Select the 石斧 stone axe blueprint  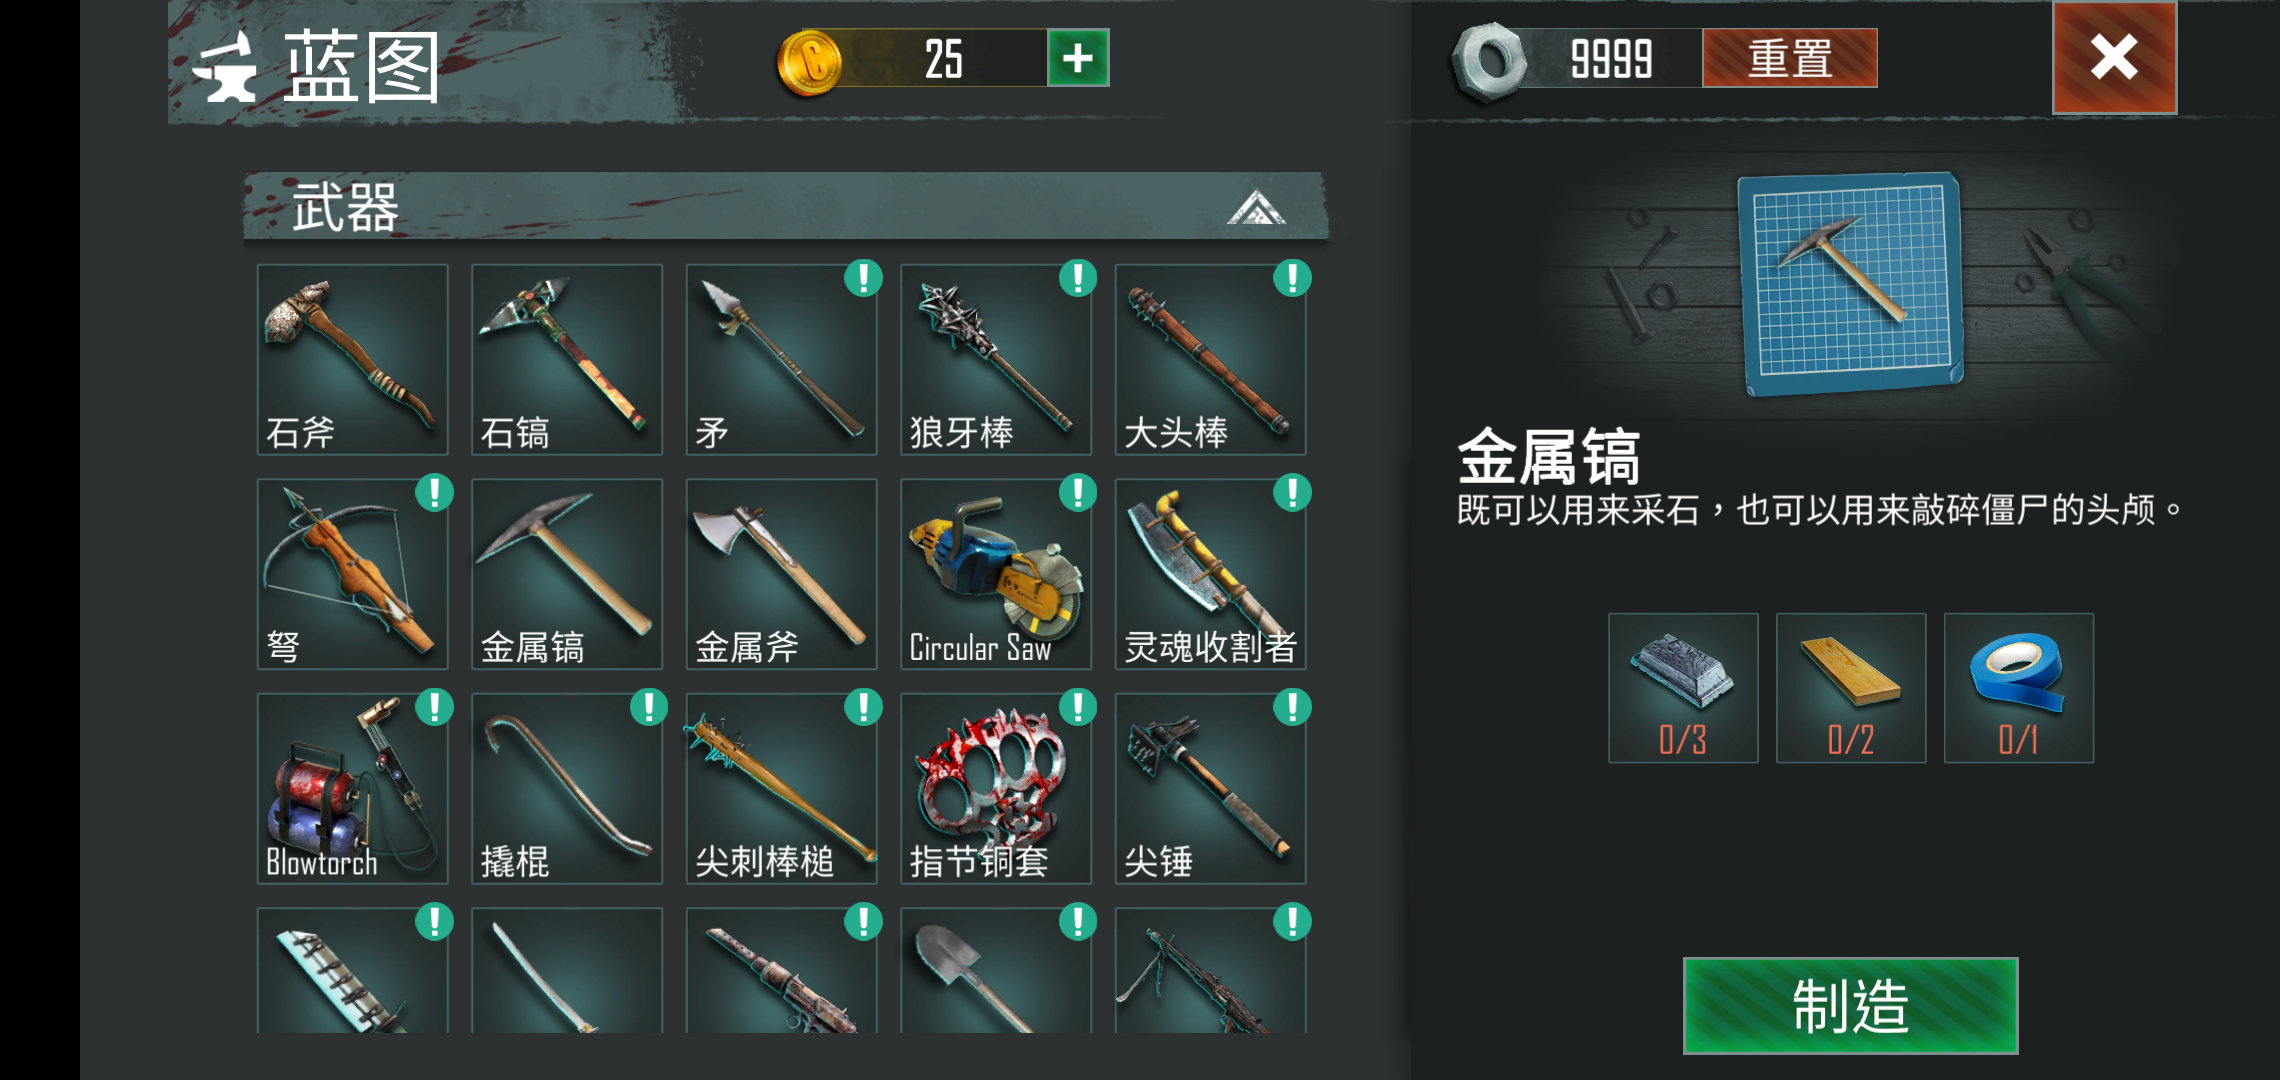[x=352, y=360]
